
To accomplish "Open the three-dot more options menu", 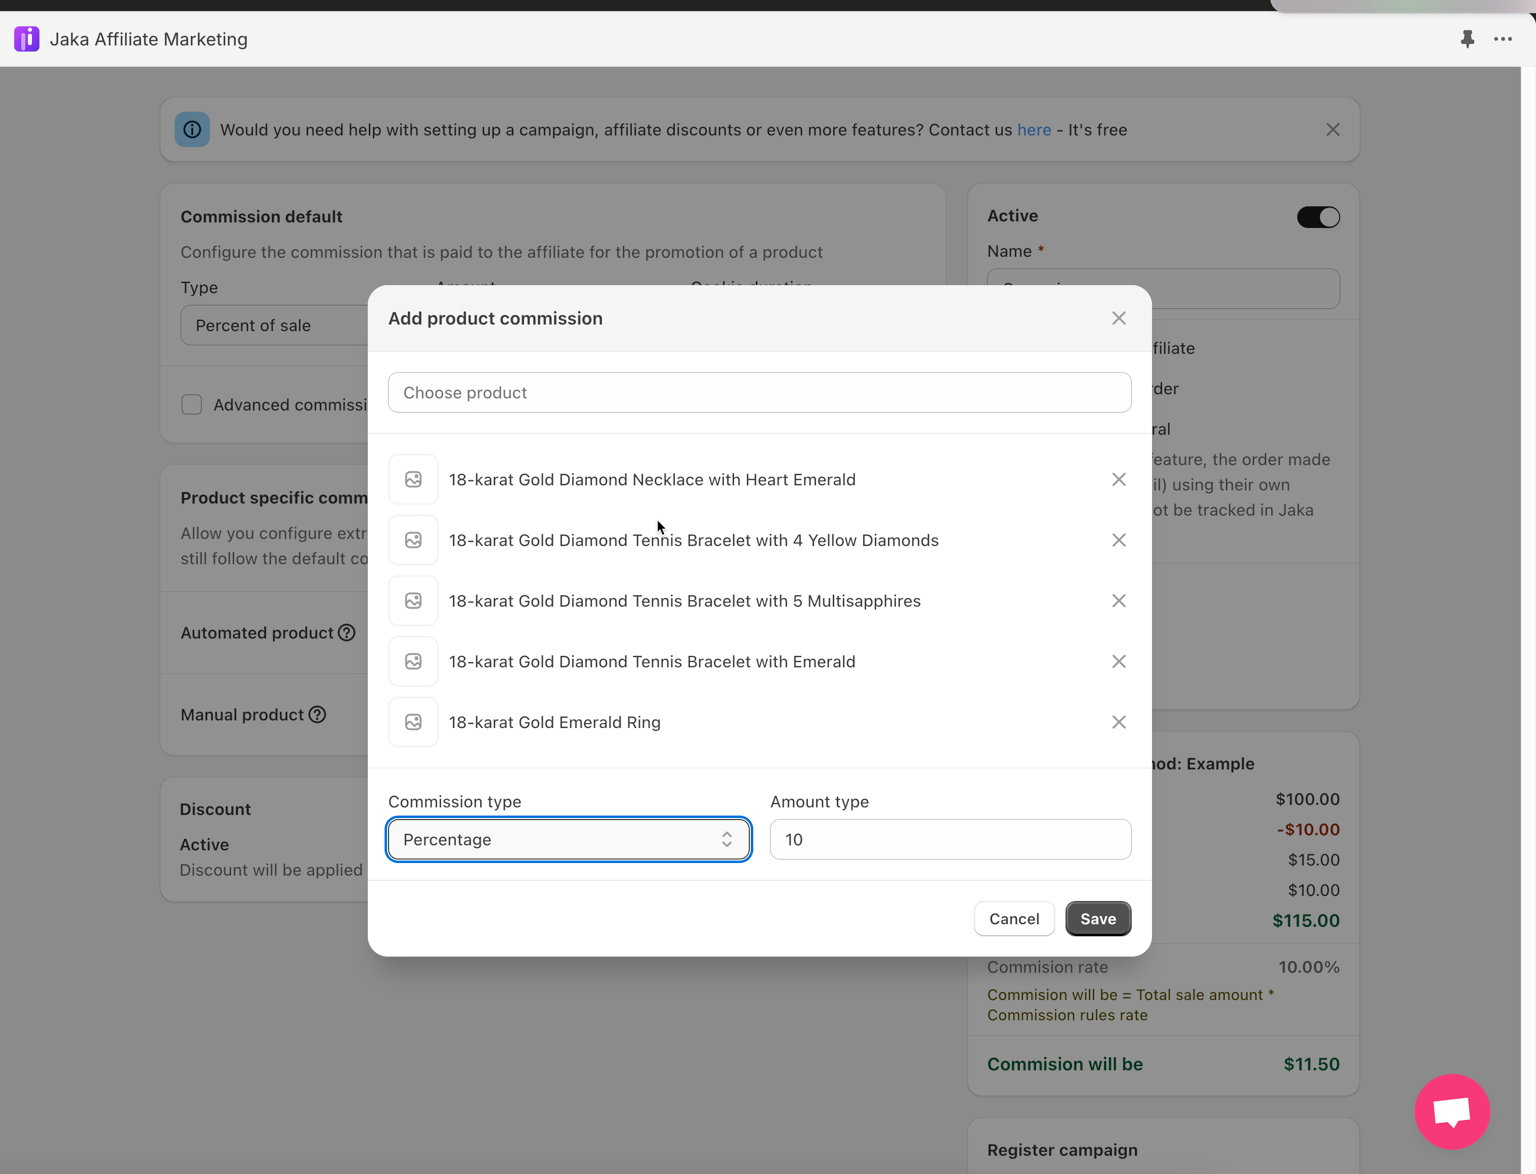I will pos(1503,39).
